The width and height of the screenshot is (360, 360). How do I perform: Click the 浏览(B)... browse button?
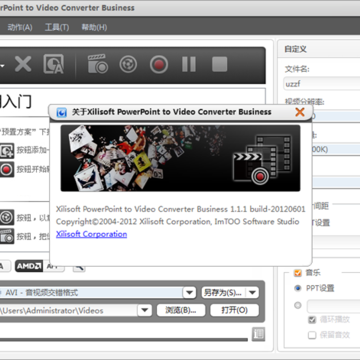[x=181, y=310]
